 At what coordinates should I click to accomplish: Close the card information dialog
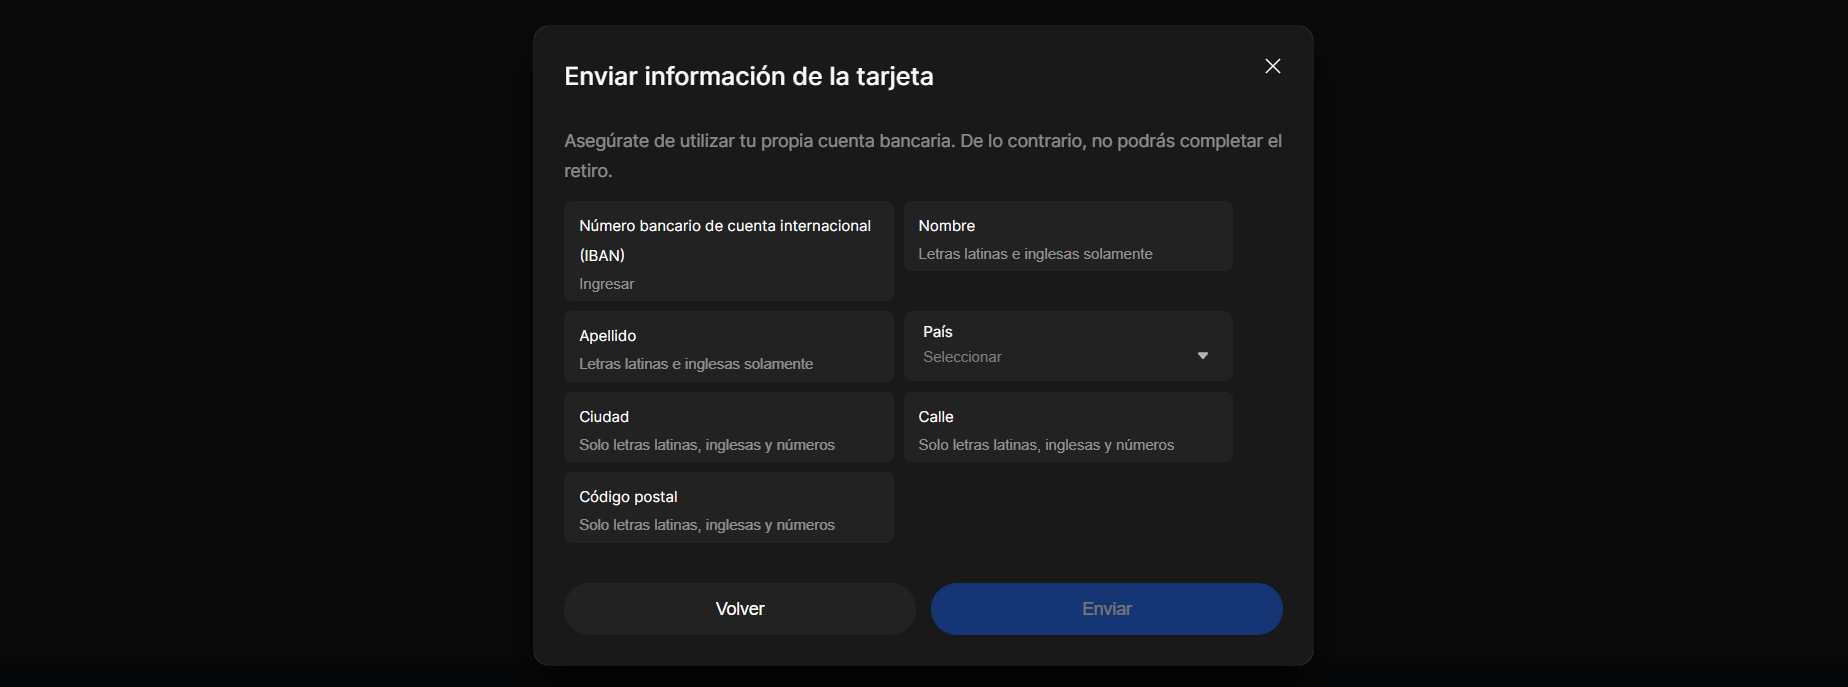1272,66
